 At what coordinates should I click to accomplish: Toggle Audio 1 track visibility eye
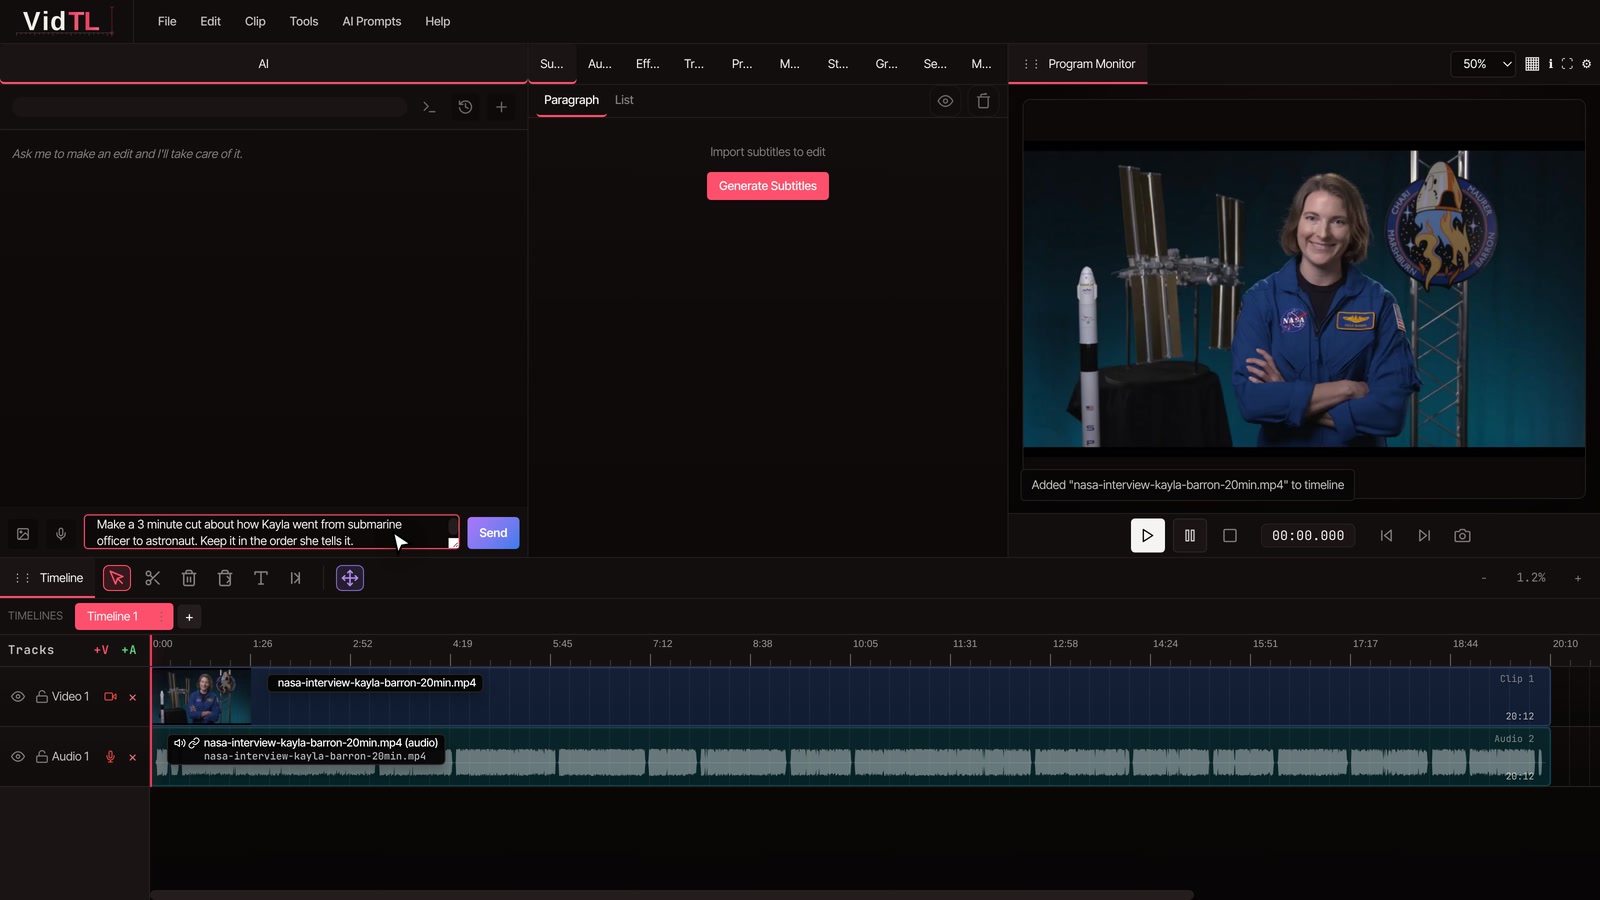pos(18,757)
